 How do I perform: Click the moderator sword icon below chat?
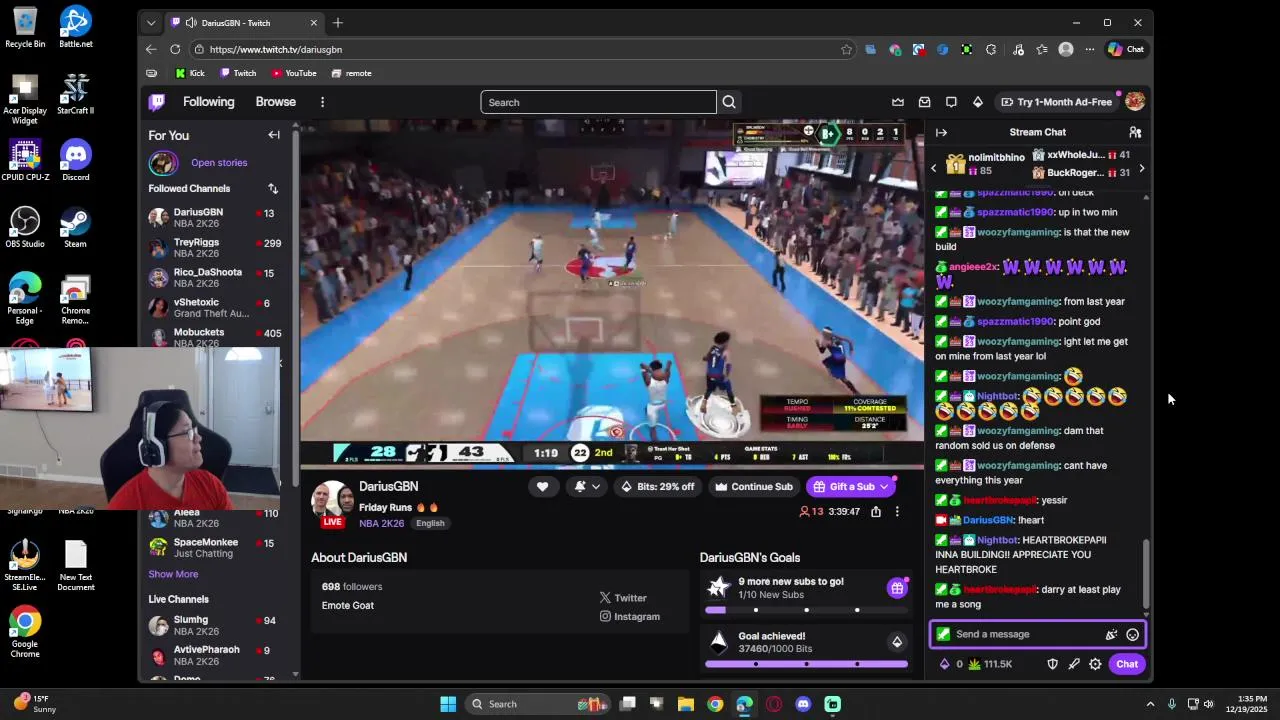(1074, 664)
